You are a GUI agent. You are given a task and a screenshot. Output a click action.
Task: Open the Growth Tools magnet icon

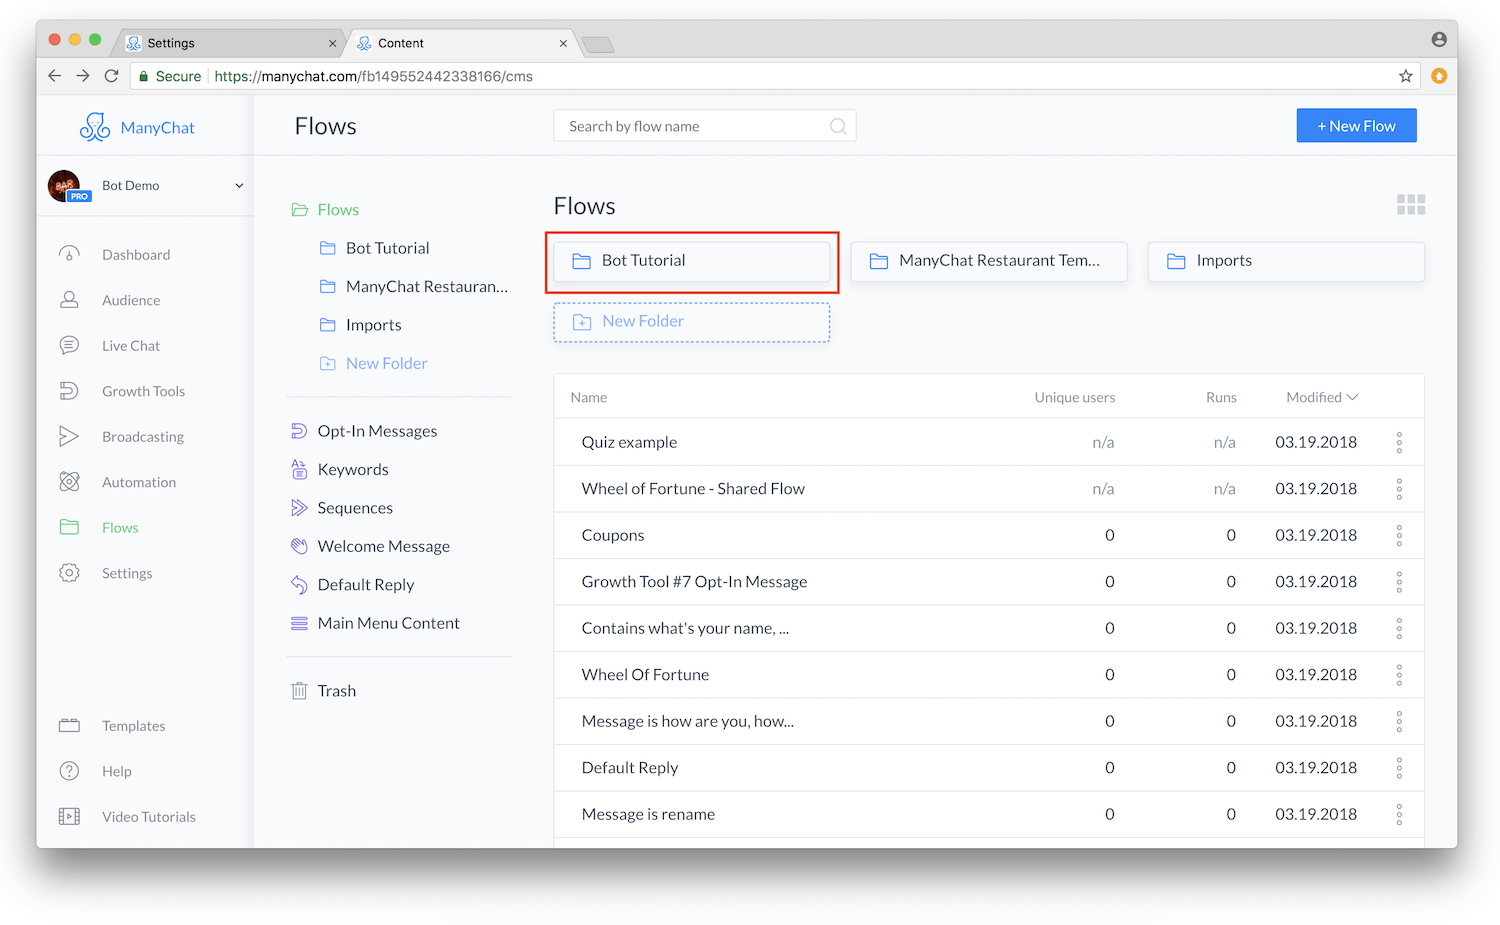[69, 391]
